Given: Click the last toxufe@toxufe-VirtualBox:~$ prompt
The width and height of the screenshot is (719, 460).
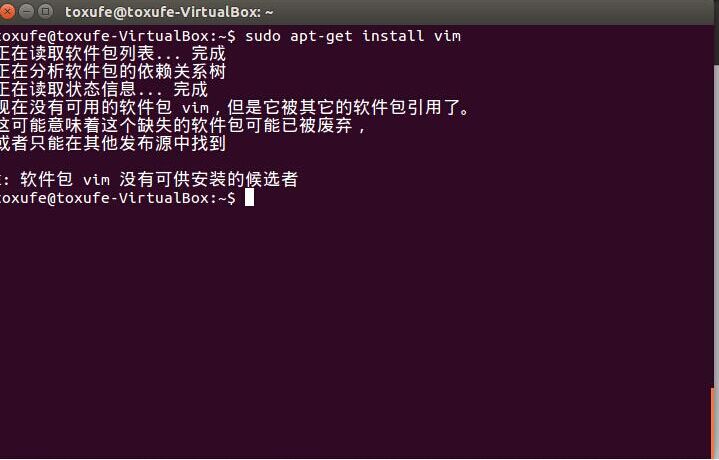Looking at the screenshot, I should pos(118,198).
